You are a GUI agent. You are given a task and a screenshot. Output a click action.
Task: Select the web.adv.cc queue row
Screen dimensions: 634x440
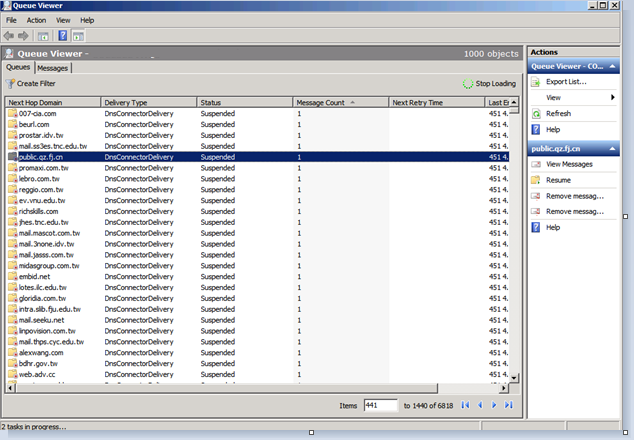click(258, 374)
